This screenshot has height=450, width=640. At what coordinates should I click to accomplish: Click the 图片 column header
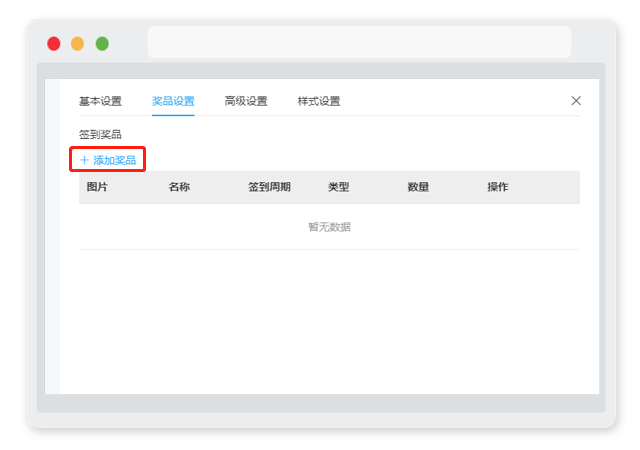pos(97,187)
